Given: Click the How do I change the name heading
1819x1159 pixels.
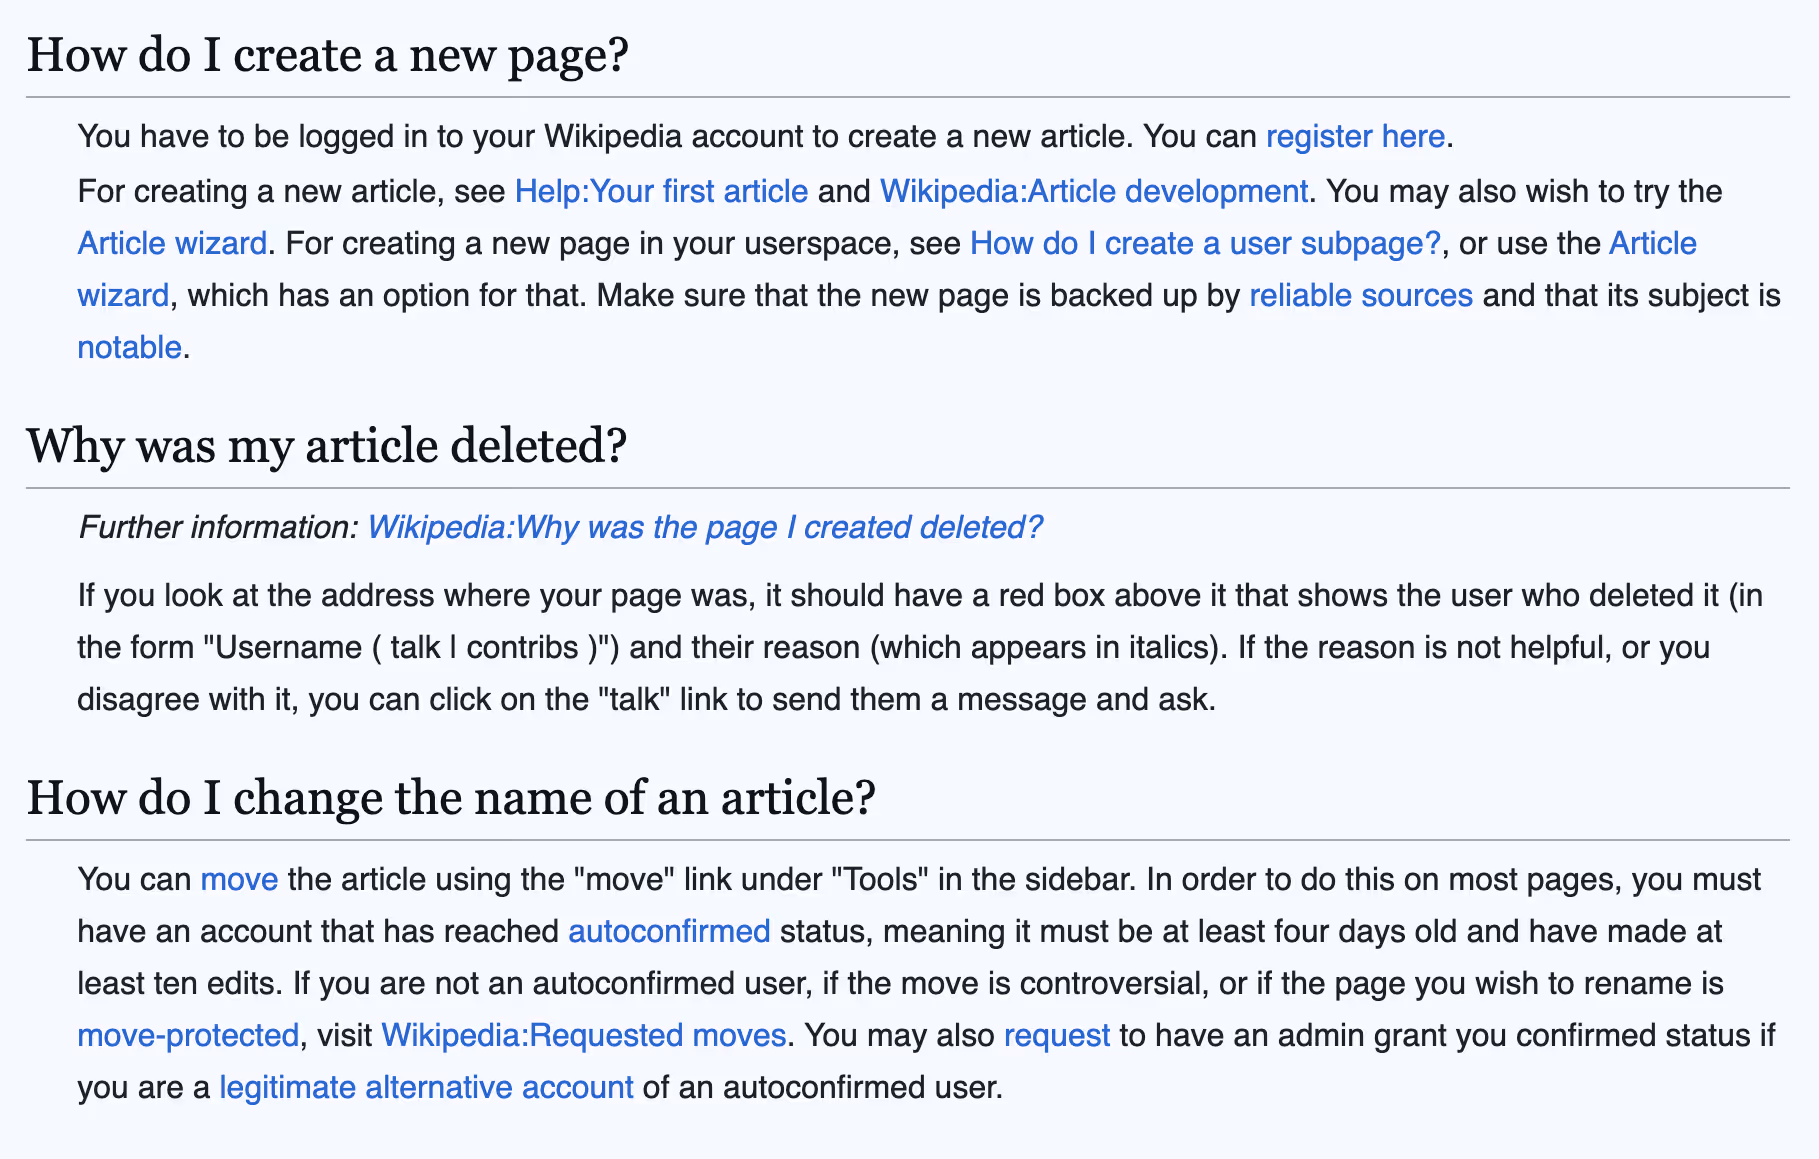Looking at the screenshot, I should pyautogui.click(x=452, y=797).
